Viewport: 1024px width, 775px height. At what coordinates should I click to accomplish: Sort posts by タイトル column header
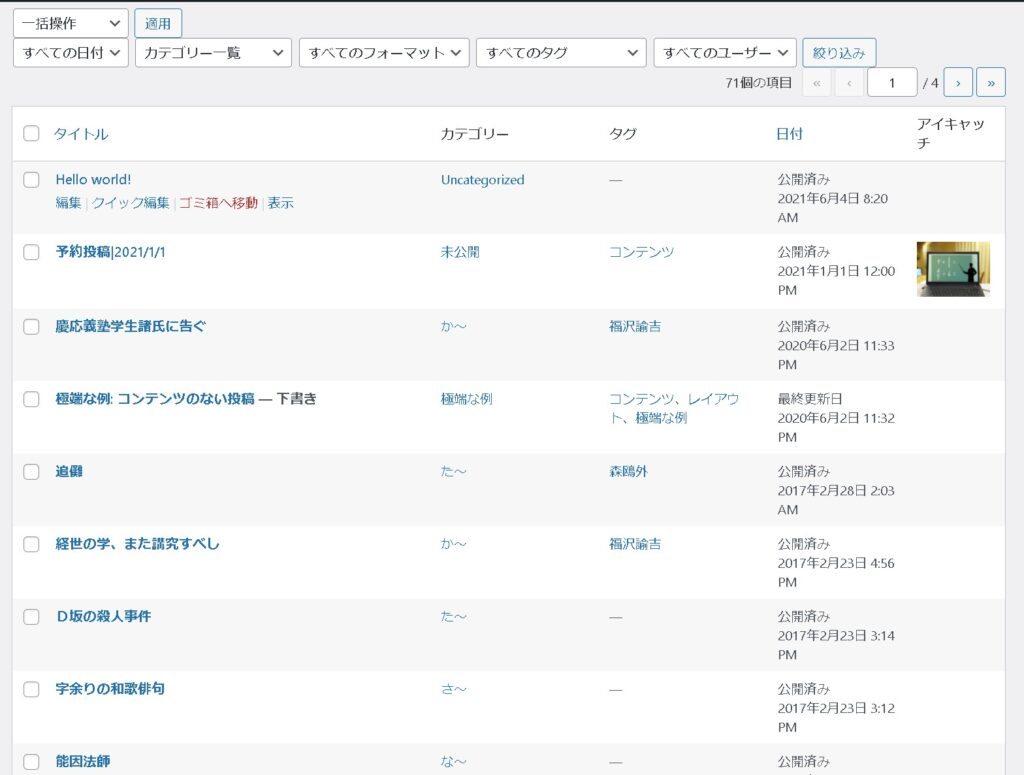81,134
